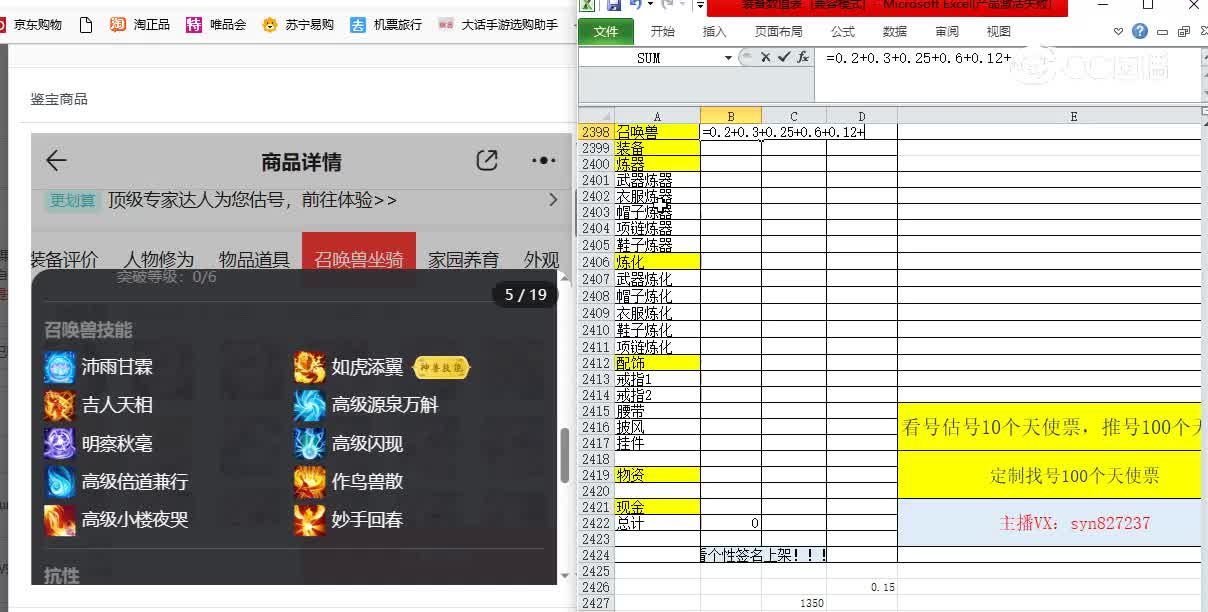
Task: Click the 更划算 tag
Action: [x=73, y=200]
